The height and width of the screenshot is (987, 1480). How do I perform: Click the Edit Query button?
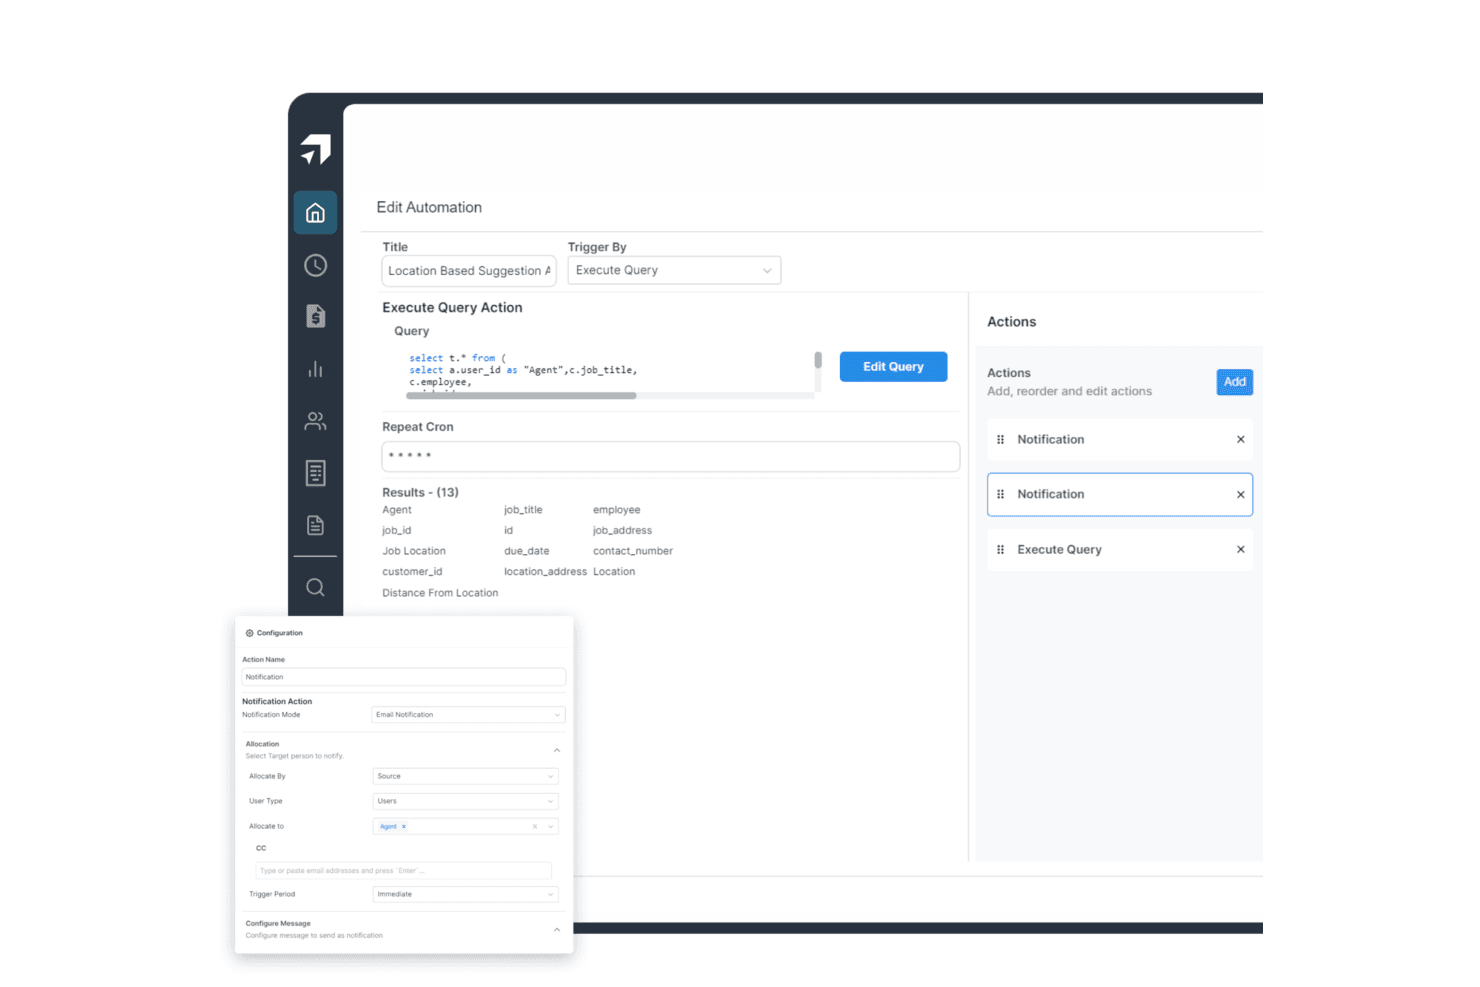893,366
